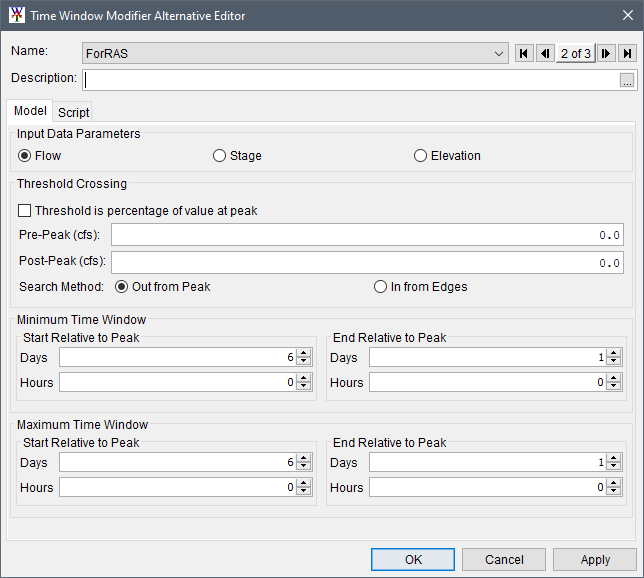Click the Apply button
Screen dimensions: 644x578
[594, 560]
